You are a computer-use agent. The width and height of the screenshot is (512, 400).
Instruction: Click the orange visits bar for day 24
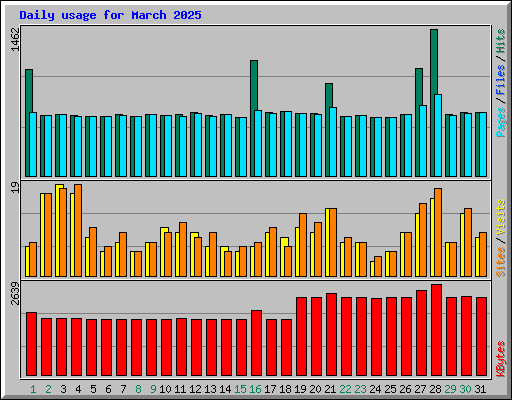(378, 266)
